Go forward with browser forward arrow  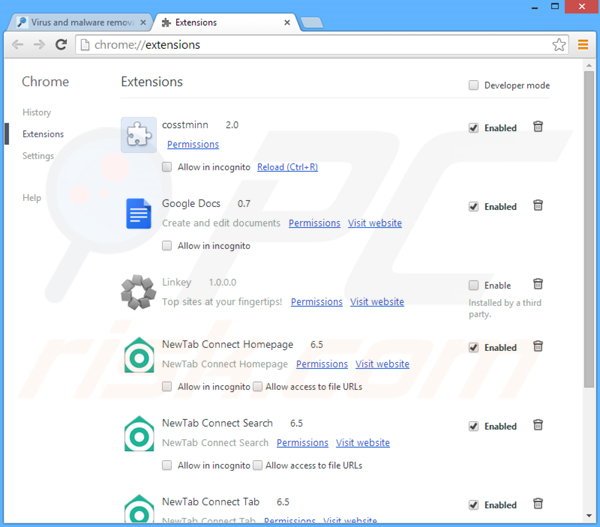[x=39, y=45]
